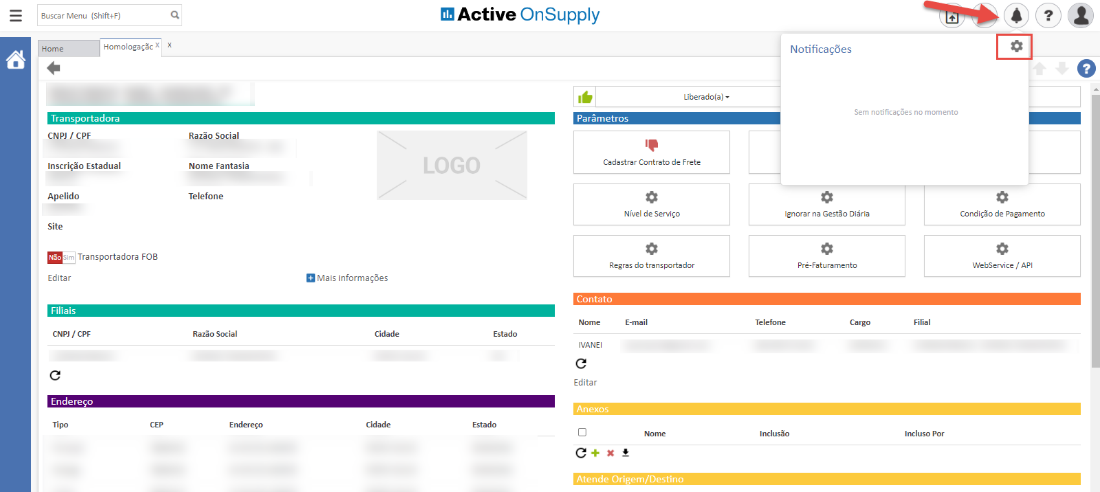The image size is (1100, 492).
Task: Open the user profile avatar
Action: pyautogui.click(x=1080, y=15)
